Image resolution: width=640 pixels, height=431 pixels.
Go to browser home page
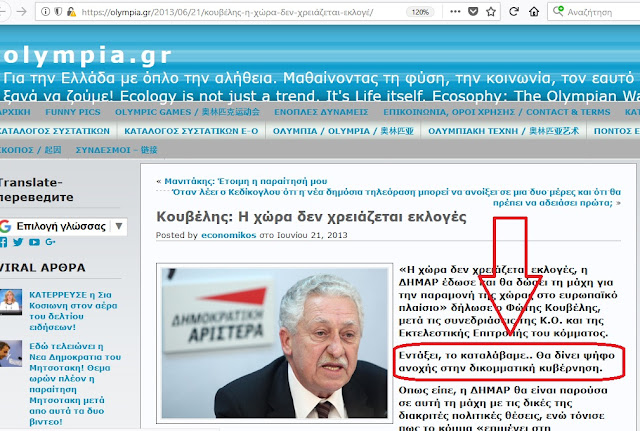coord(534,11)
